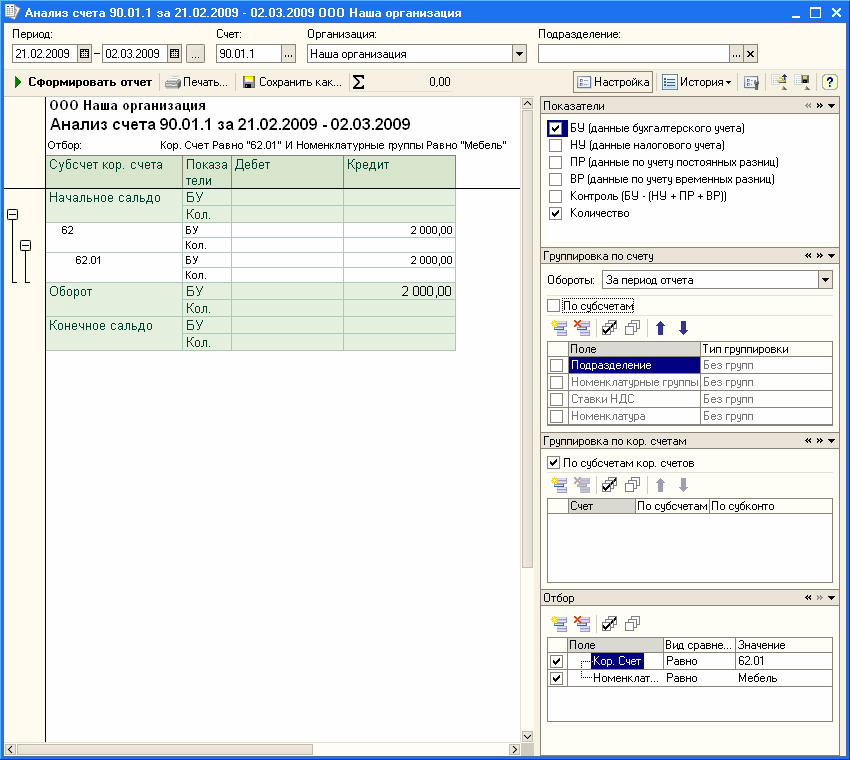Open calendar for start date 21.02.2009
Screen dimensions: 850x760
point(84,54)
